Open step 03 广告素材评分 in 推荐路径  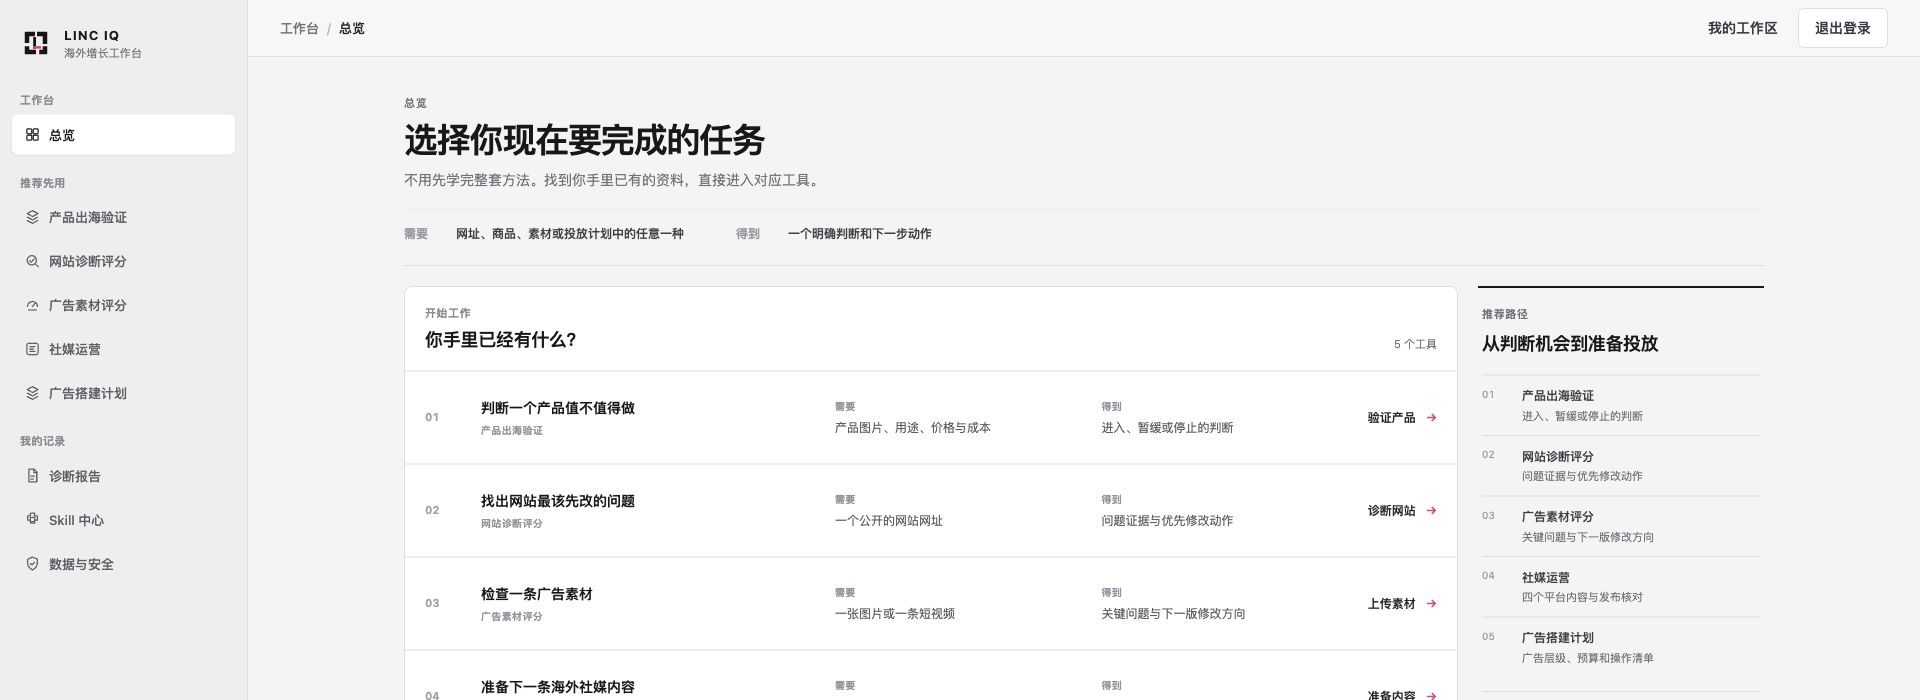[1620, 526]
